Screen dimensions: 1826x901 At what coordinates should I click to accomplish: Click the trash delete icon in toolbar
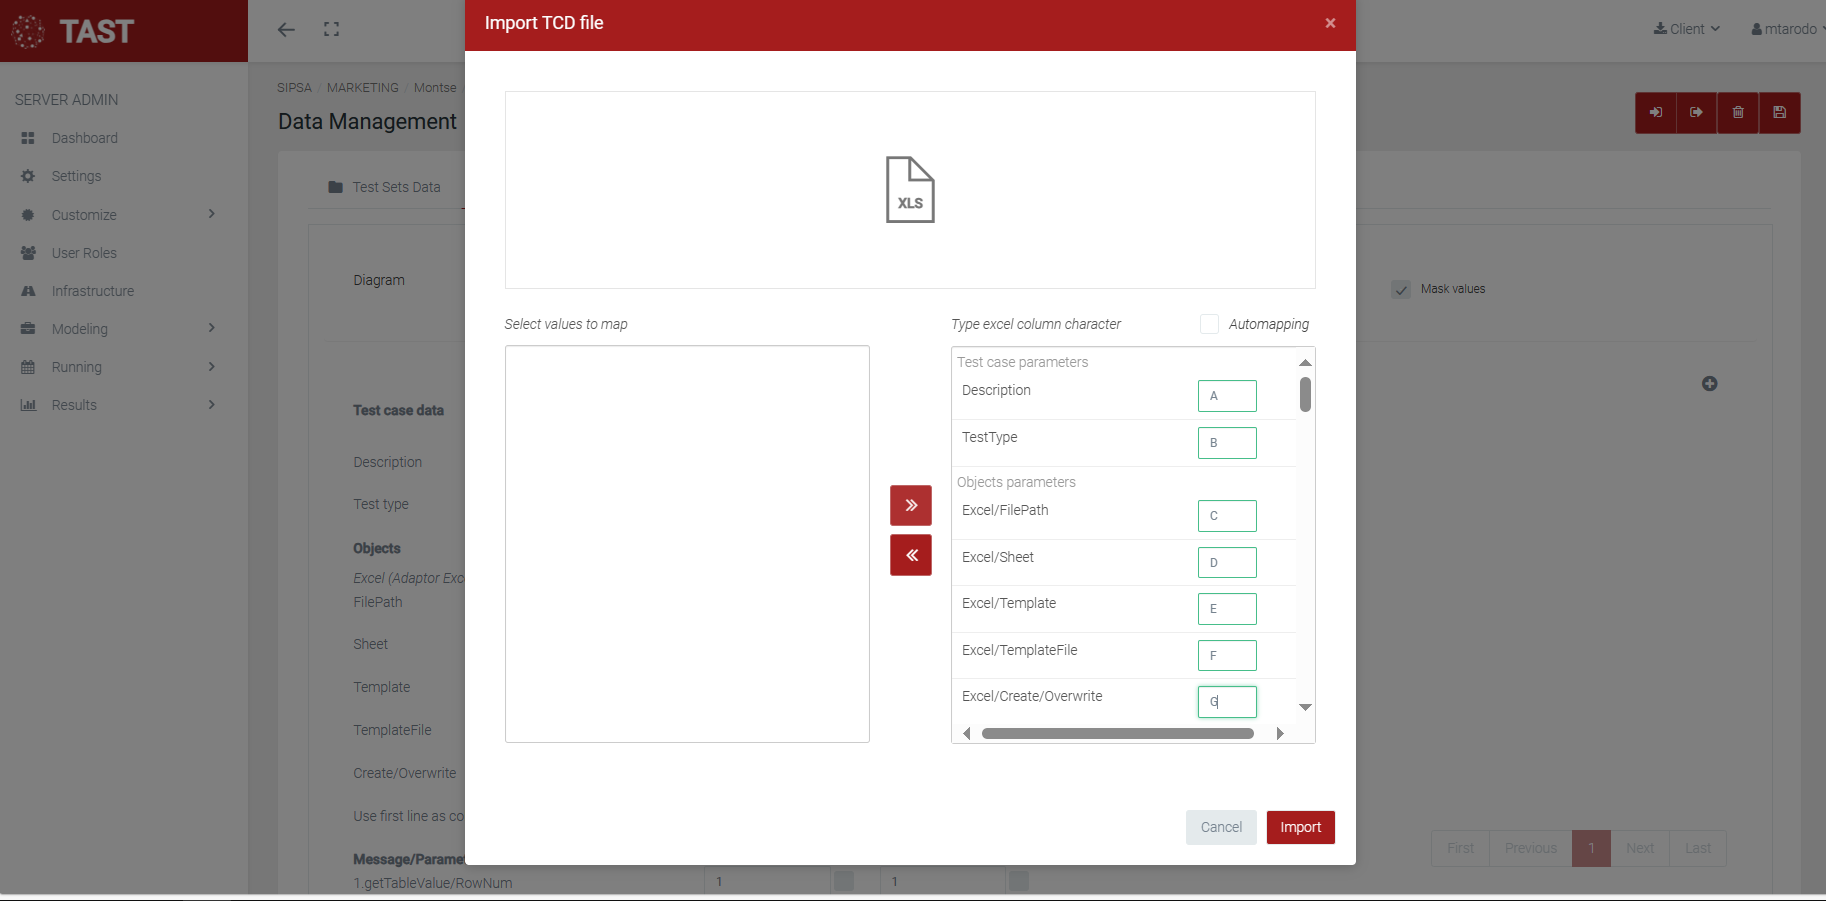pyautogui.click(x=1737, y=113)
